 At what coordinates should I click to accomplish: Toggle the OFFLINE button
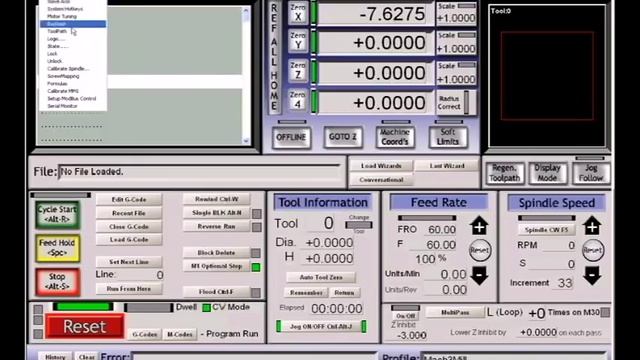point(291,137)
